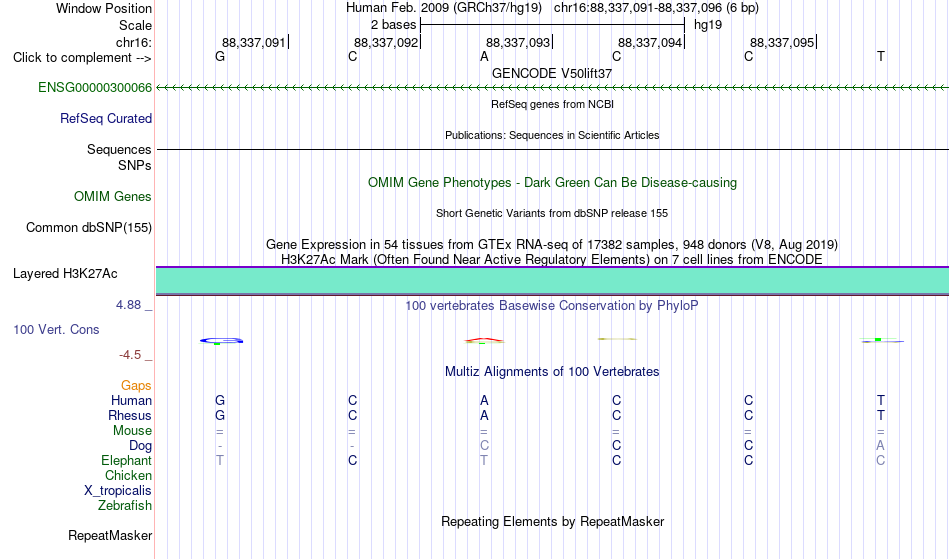Select the Zebrafish species row label
The height and width of the screenshot is (559, 950).
tap(125, 506)
